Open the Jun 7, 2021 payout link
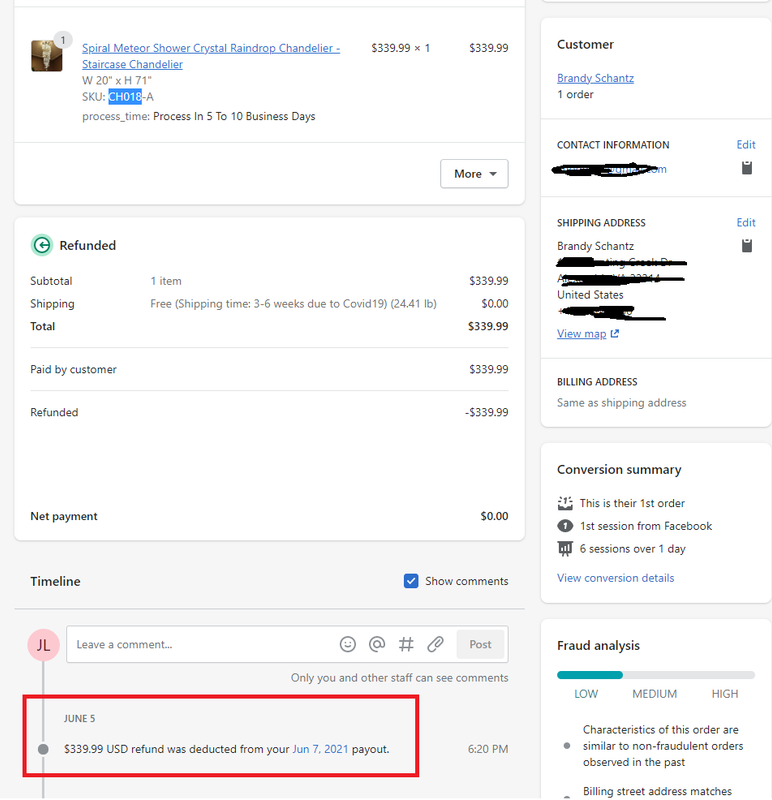Viewport: 772px width, 800px height. coord(320,749)
